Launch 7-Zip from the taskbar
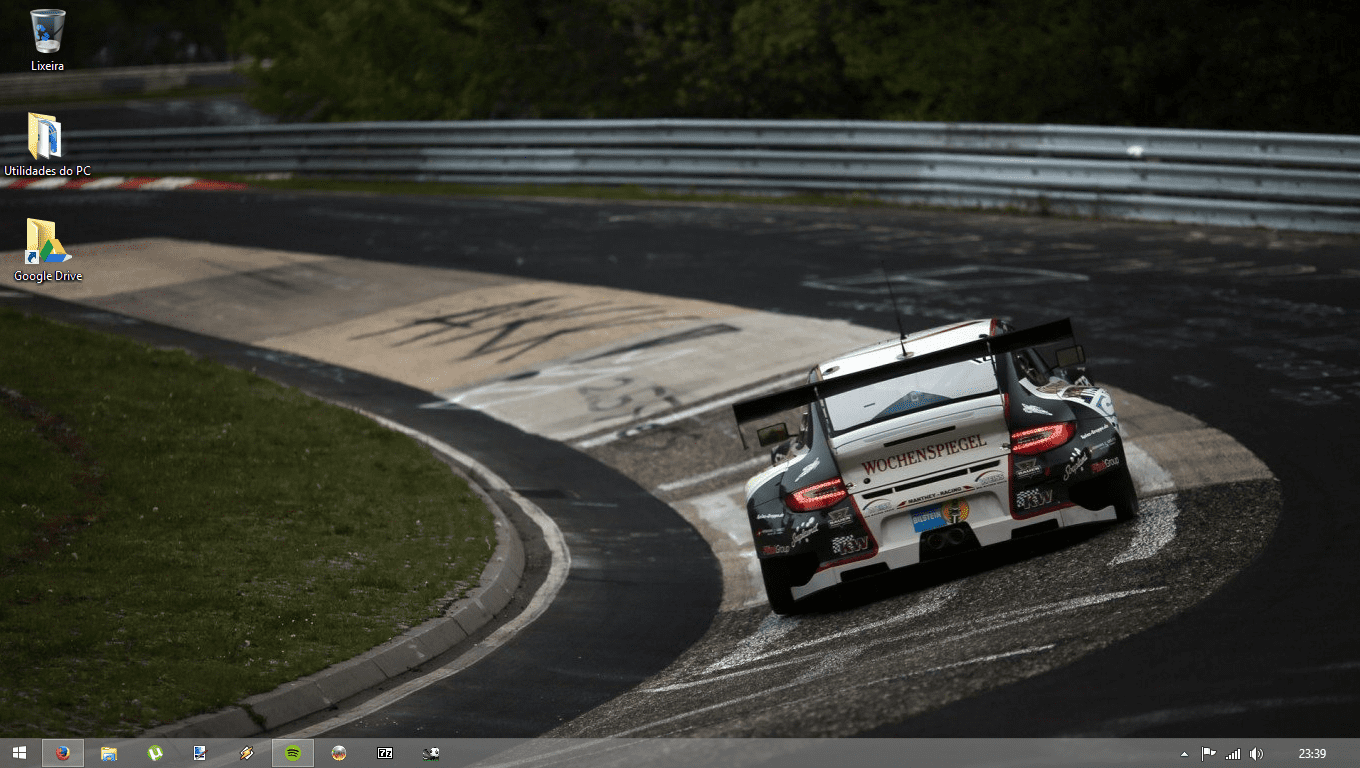The image size is (1360, 768). point(385,753)
